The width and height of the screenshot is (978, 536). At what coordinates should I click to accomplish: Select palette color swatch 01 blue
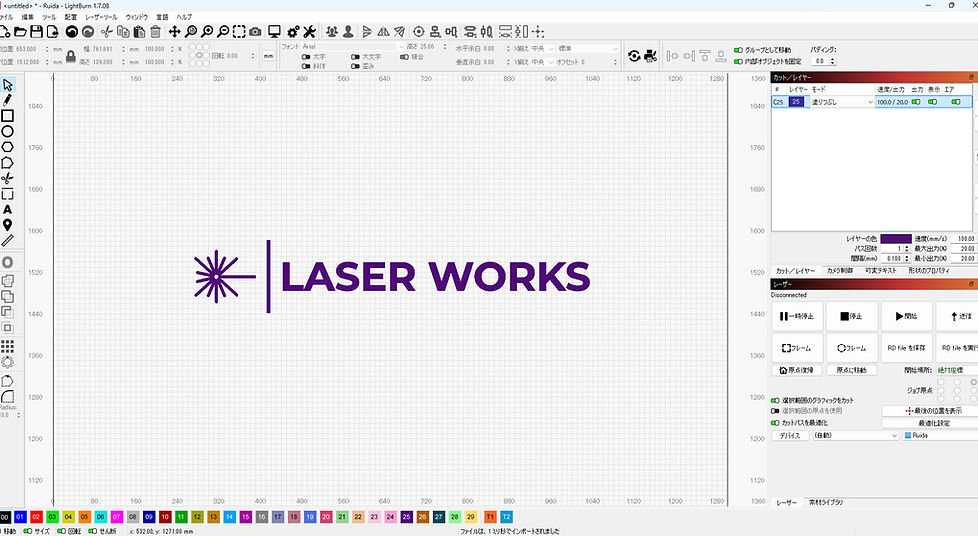(x=20, y=517)
